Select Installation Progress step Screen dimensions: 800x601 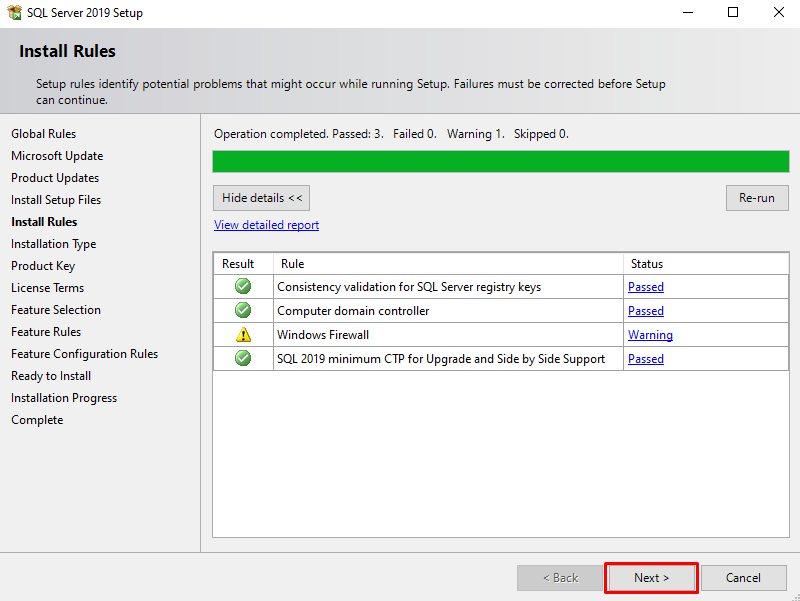tap(64, 398)
